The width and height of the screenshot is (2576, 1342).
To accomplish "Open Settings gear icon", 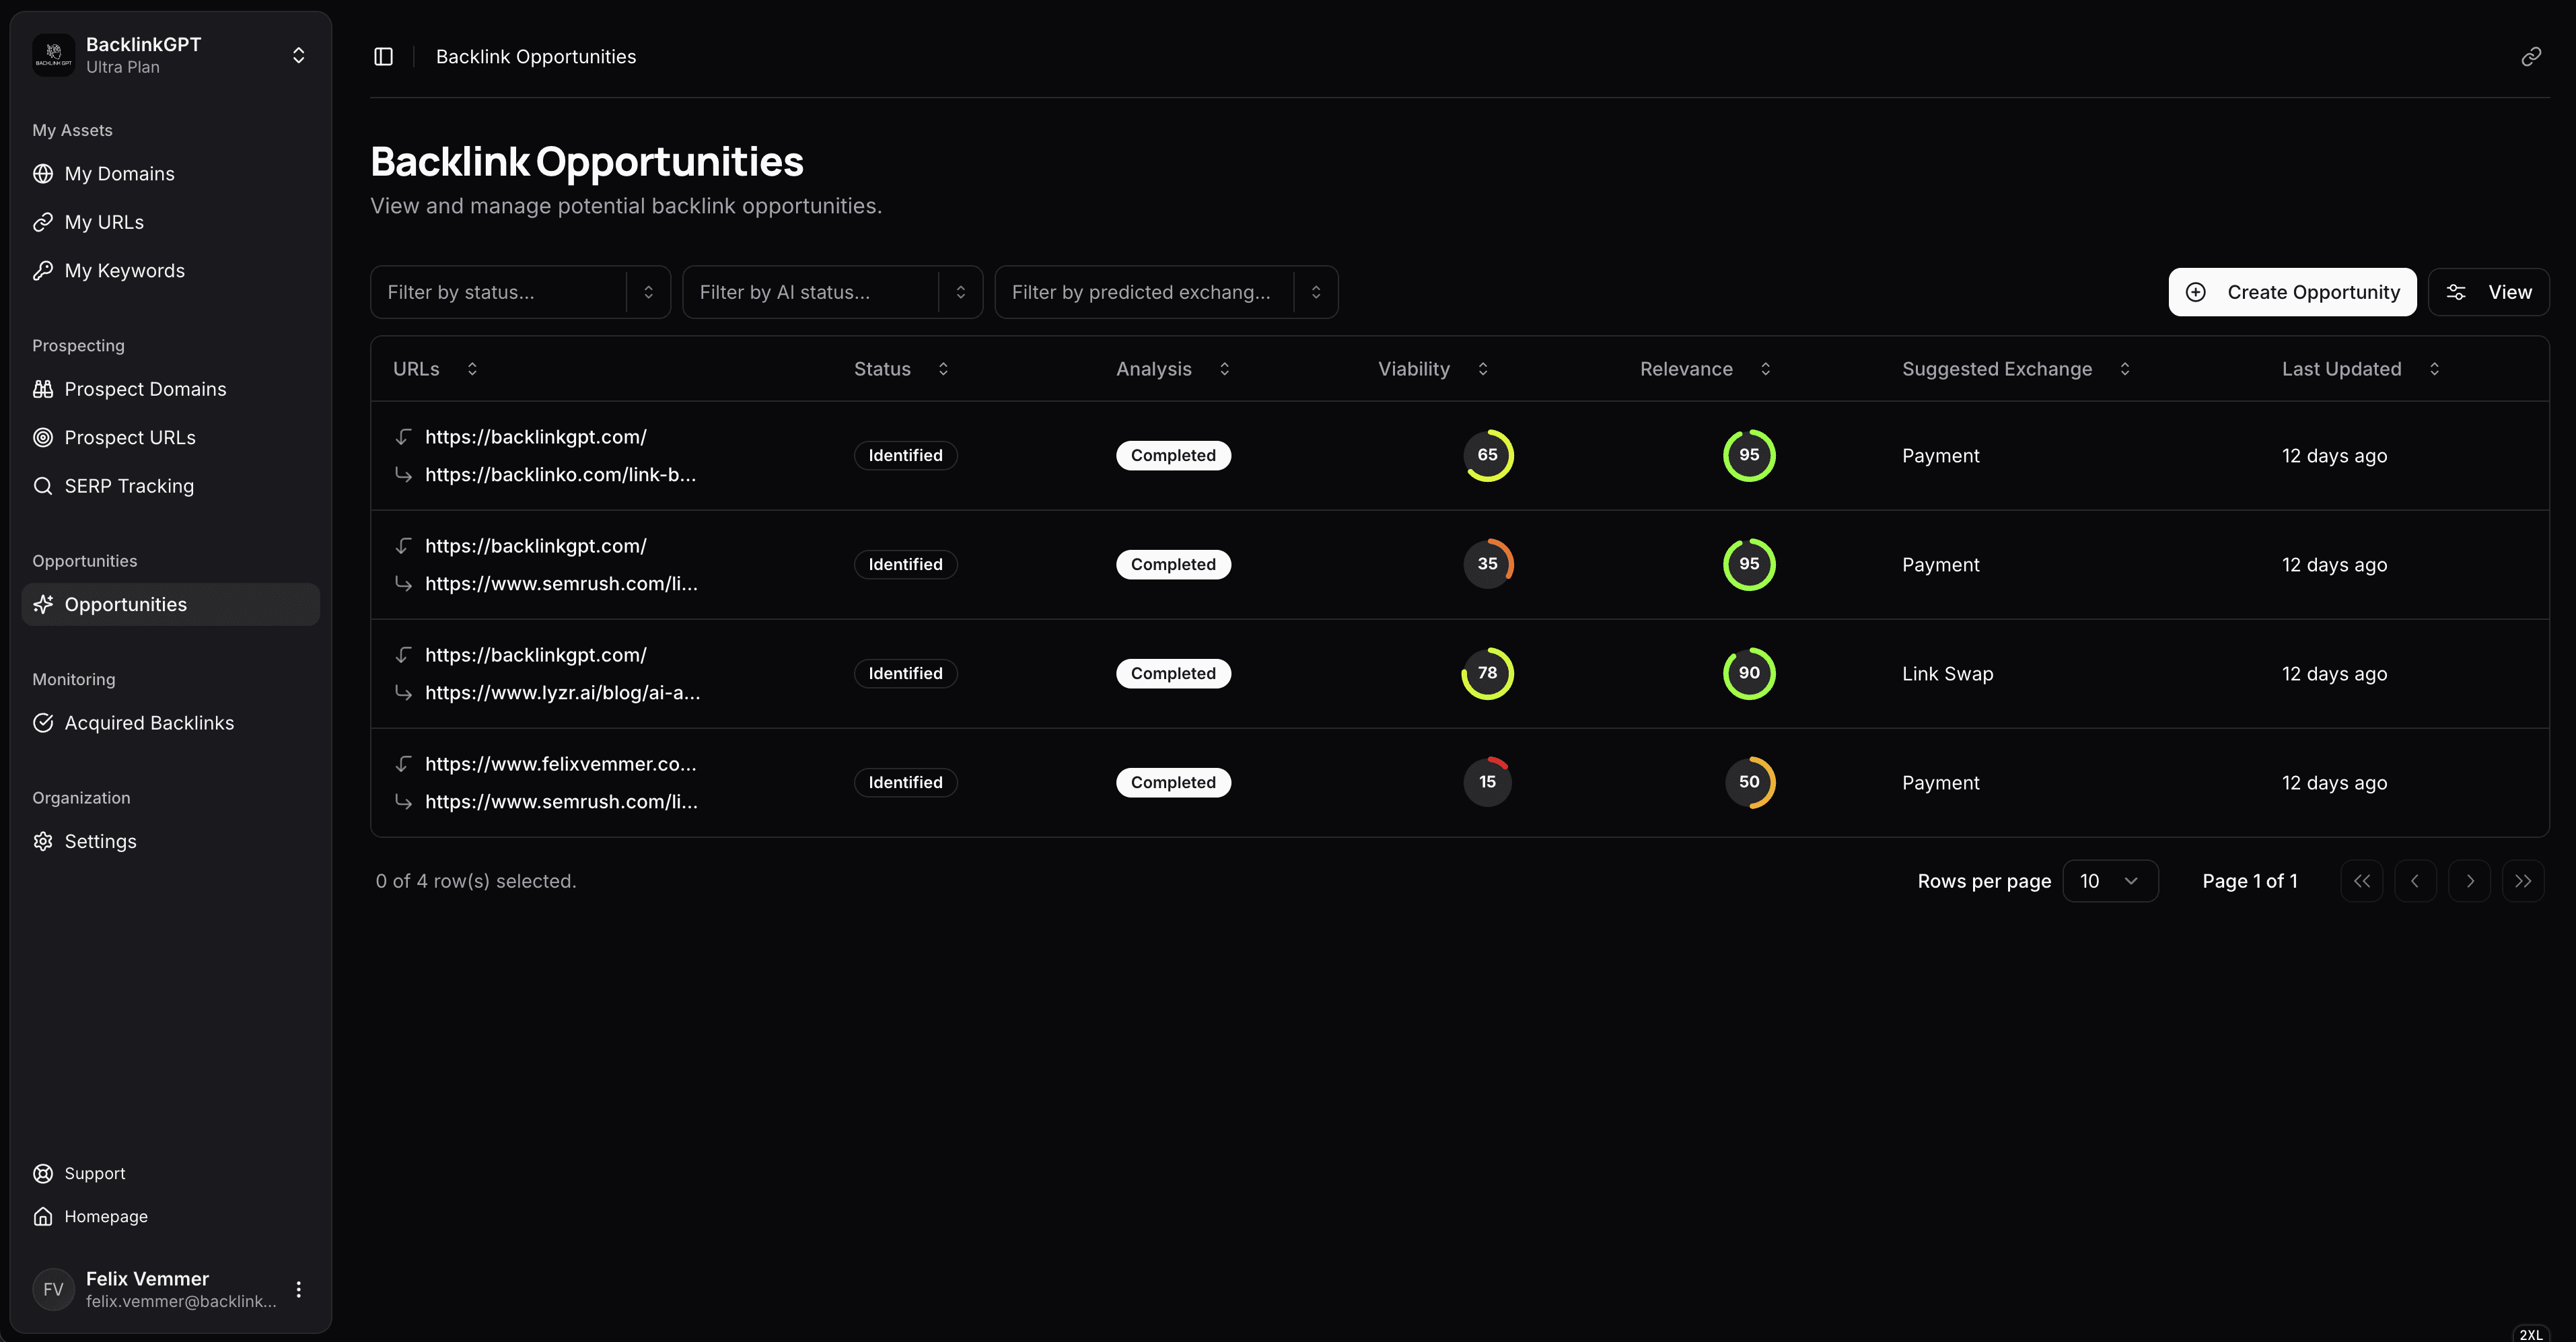I will (43, 842).
